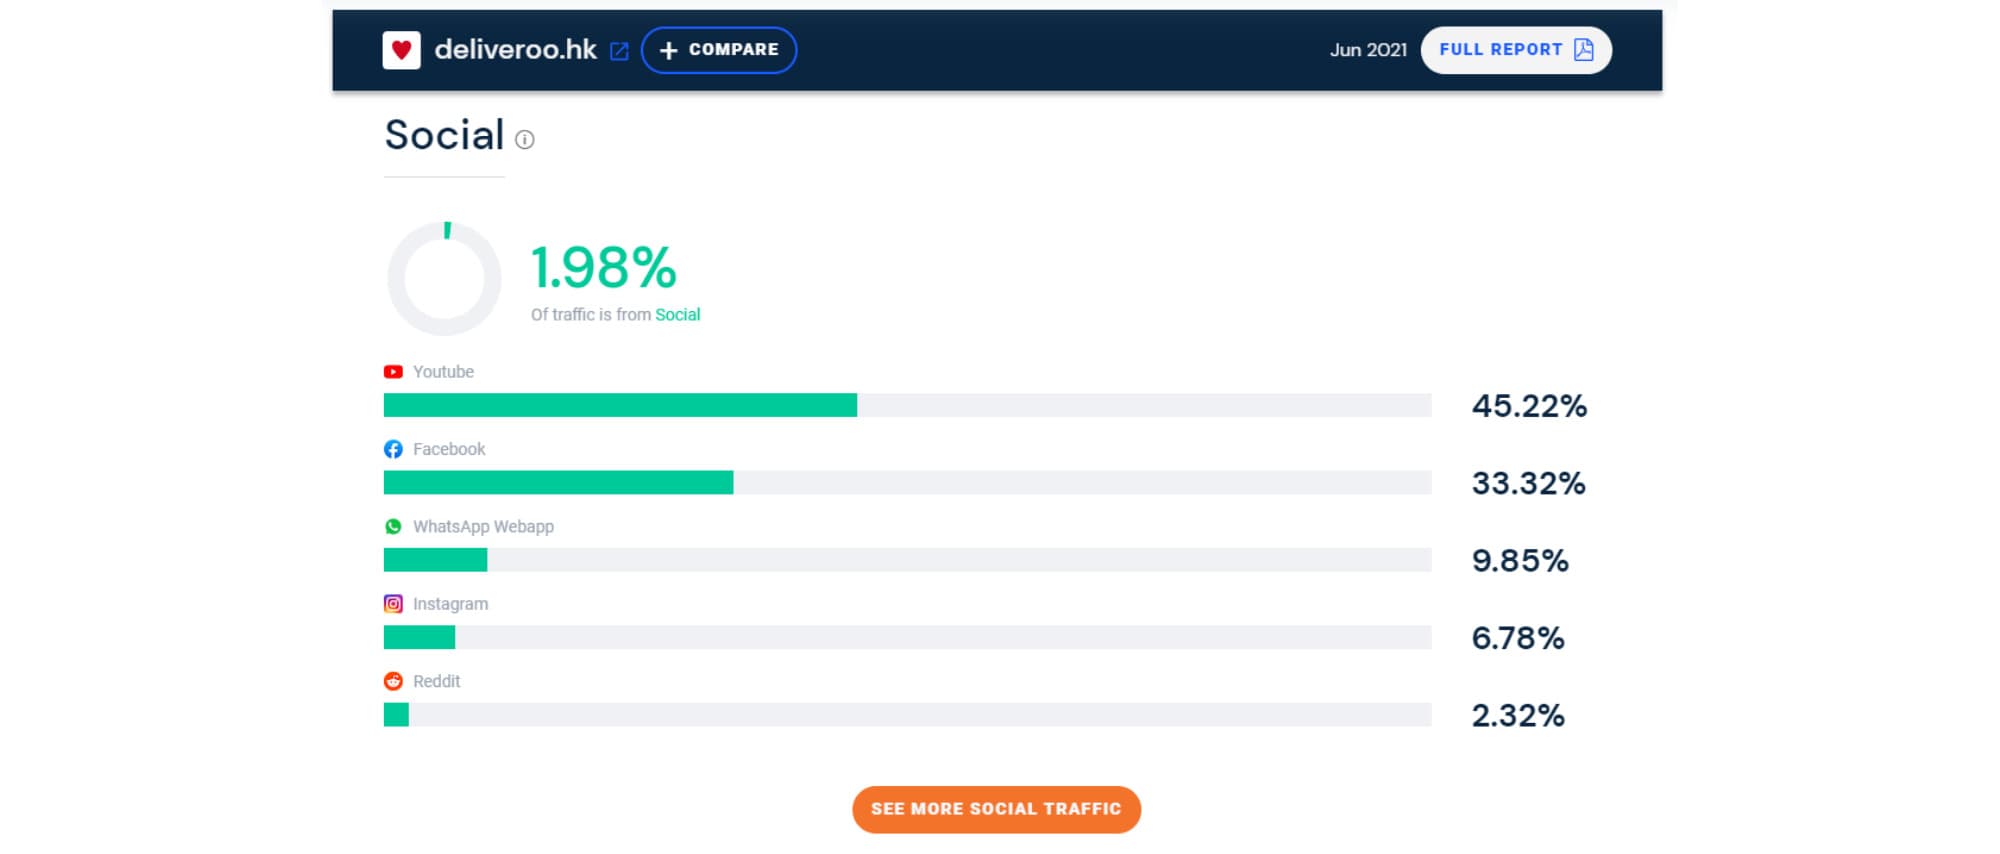The image size is (2000, 854).
Task: Click the 1.98% traffic figure
Action: 603,268
